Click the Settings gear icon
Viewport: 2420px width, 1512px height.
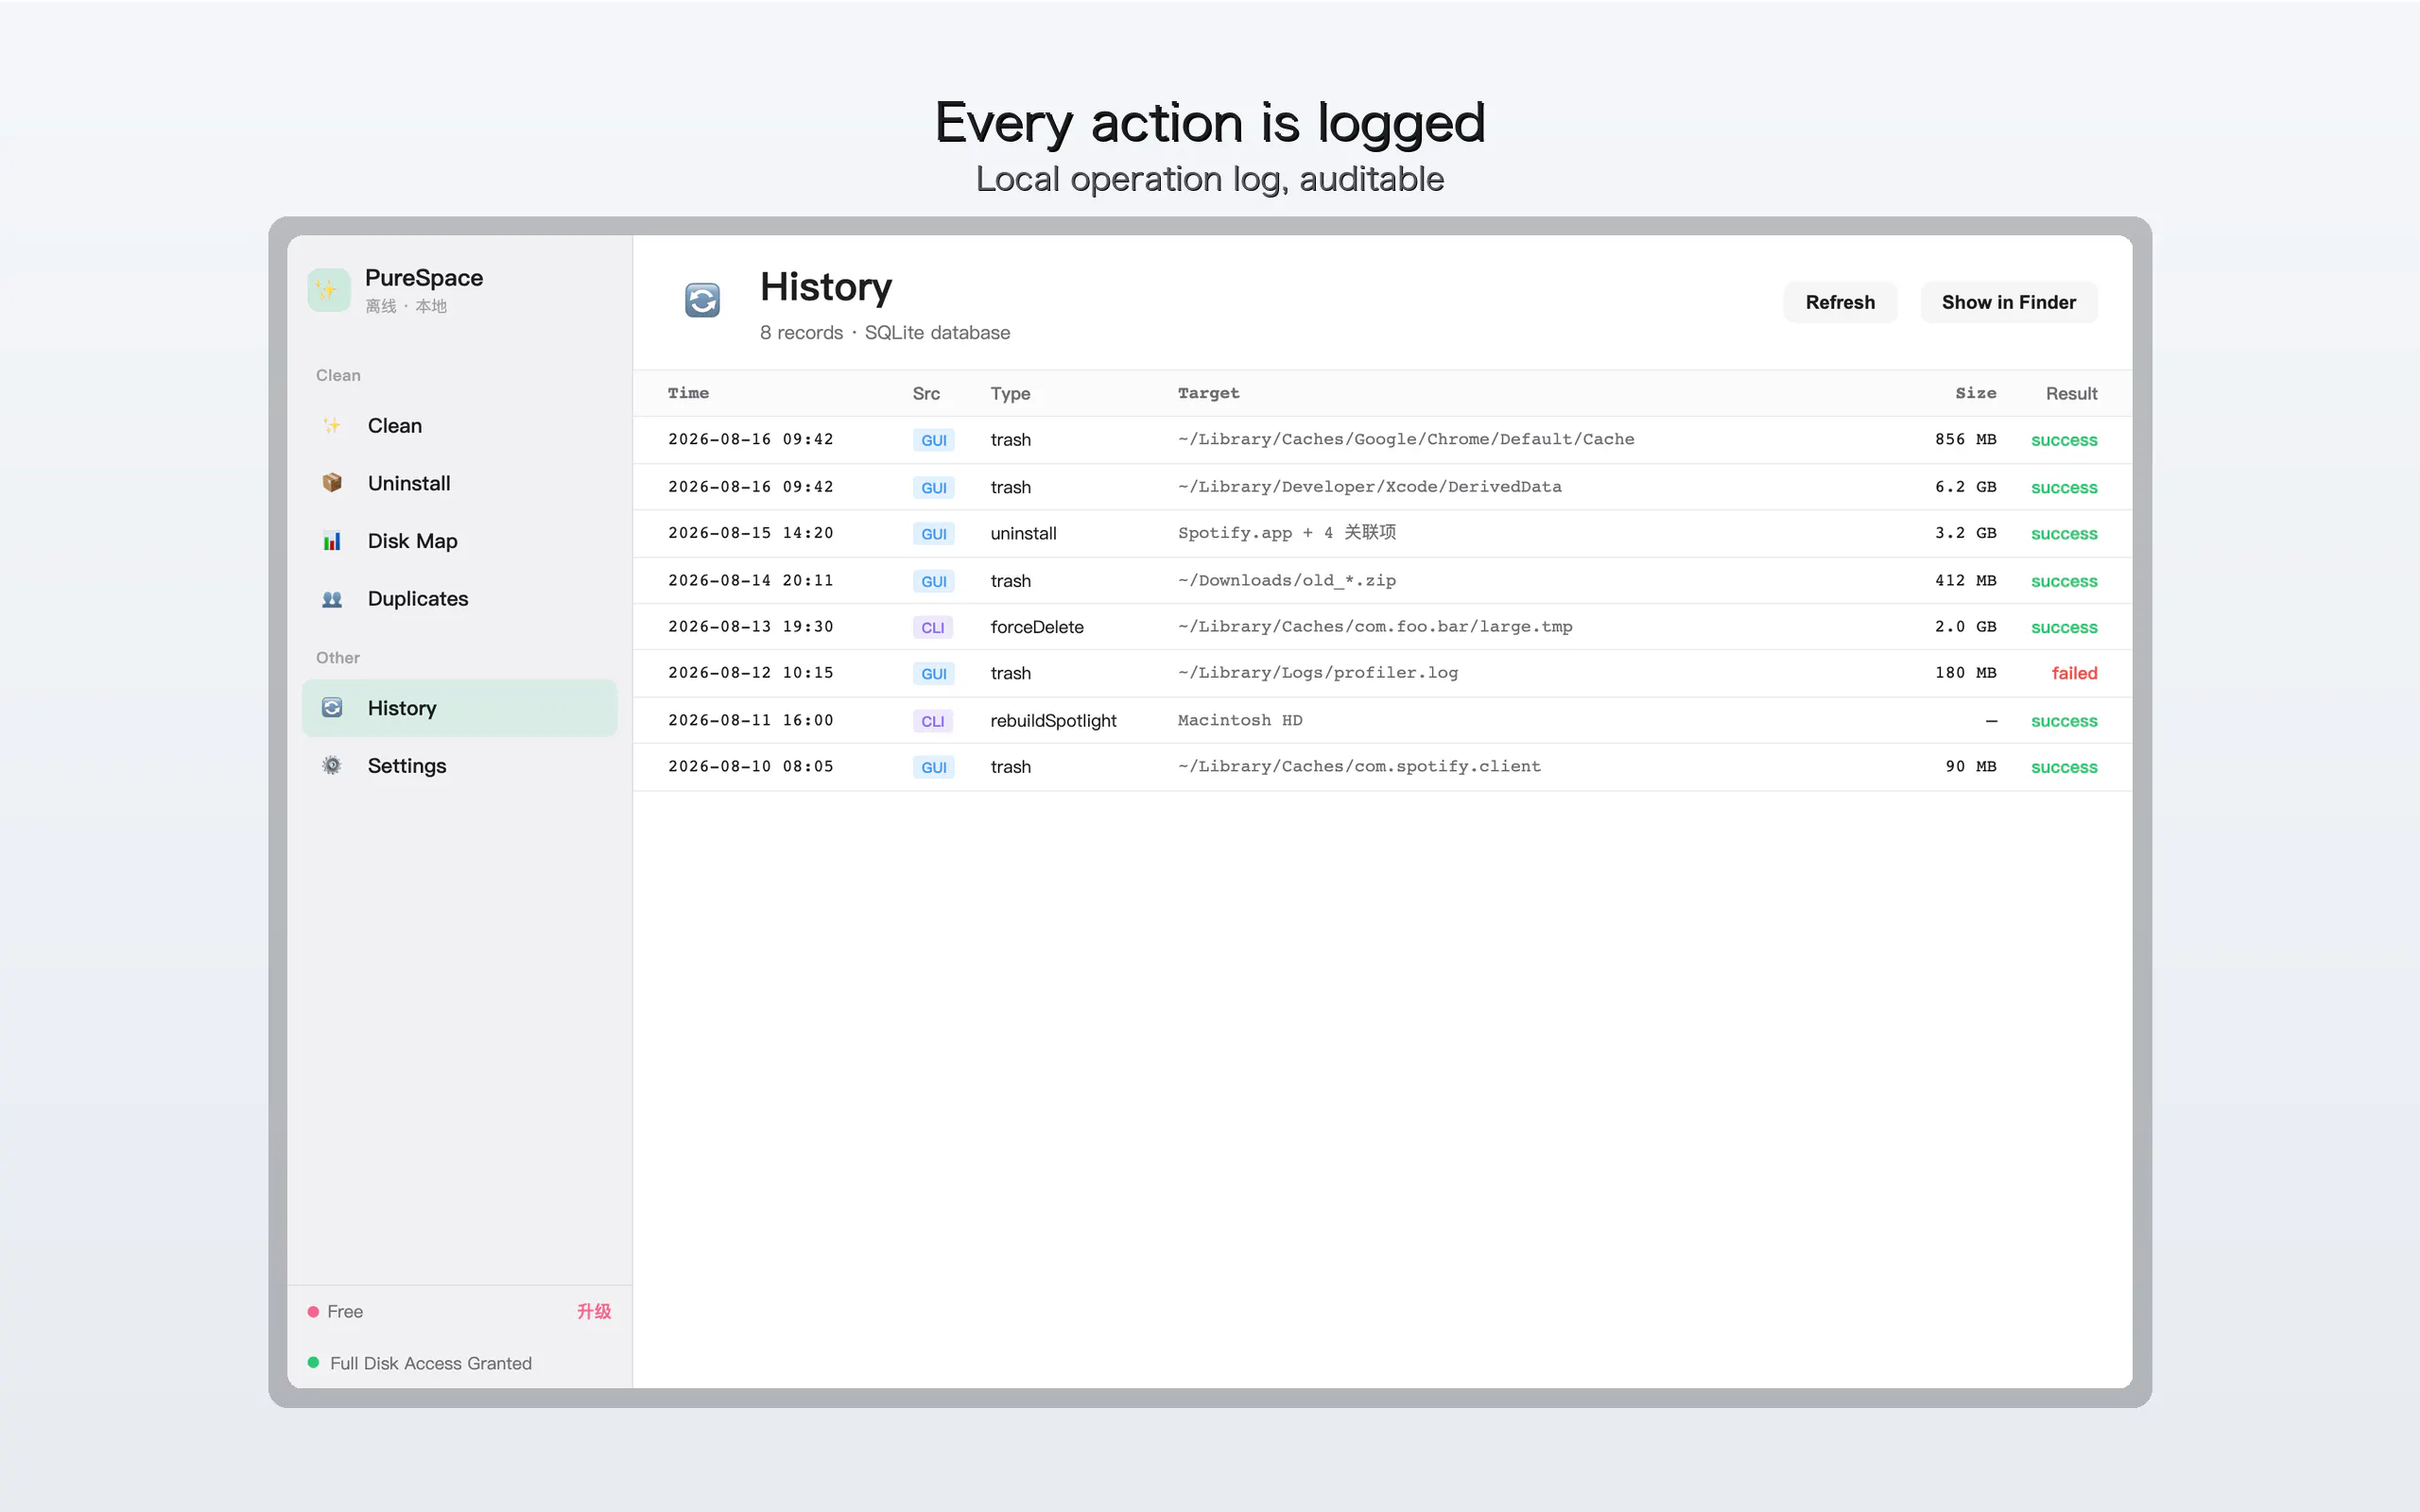[x=332, y=766]
